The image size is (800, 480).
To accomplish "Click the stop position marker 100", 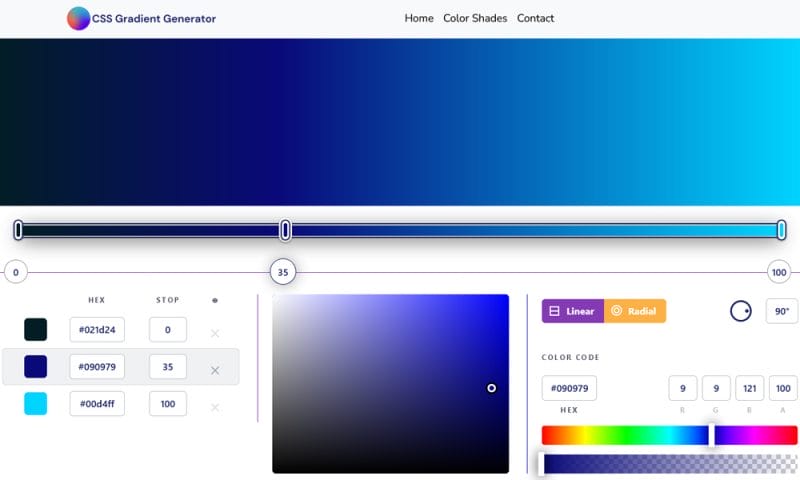I will point(779,272).
